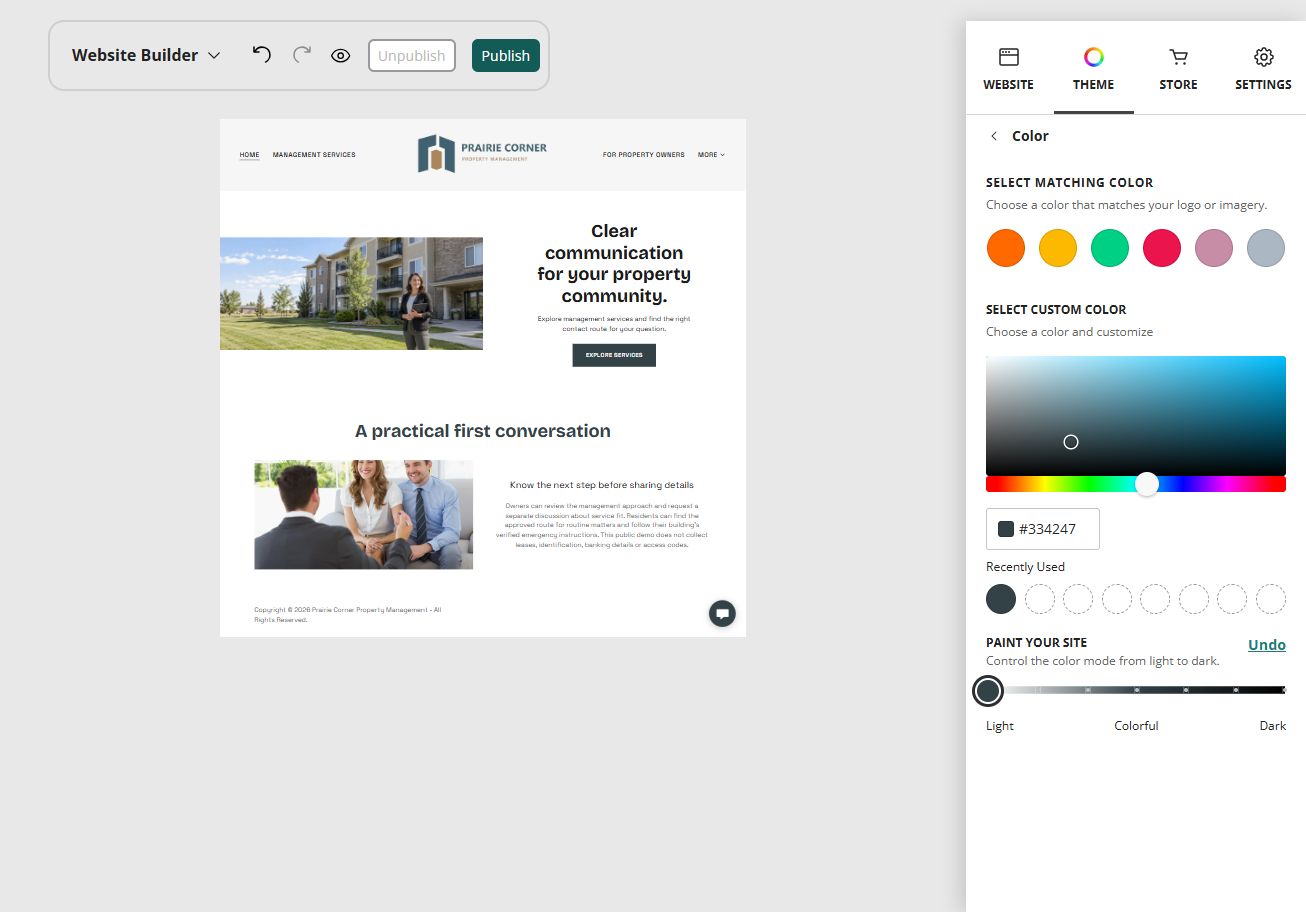Image resolution: width=1306 pixels, height=912 pixels.
Task: Click the hex color input field
Action: pyautogui.click(x=1043, y=529)
